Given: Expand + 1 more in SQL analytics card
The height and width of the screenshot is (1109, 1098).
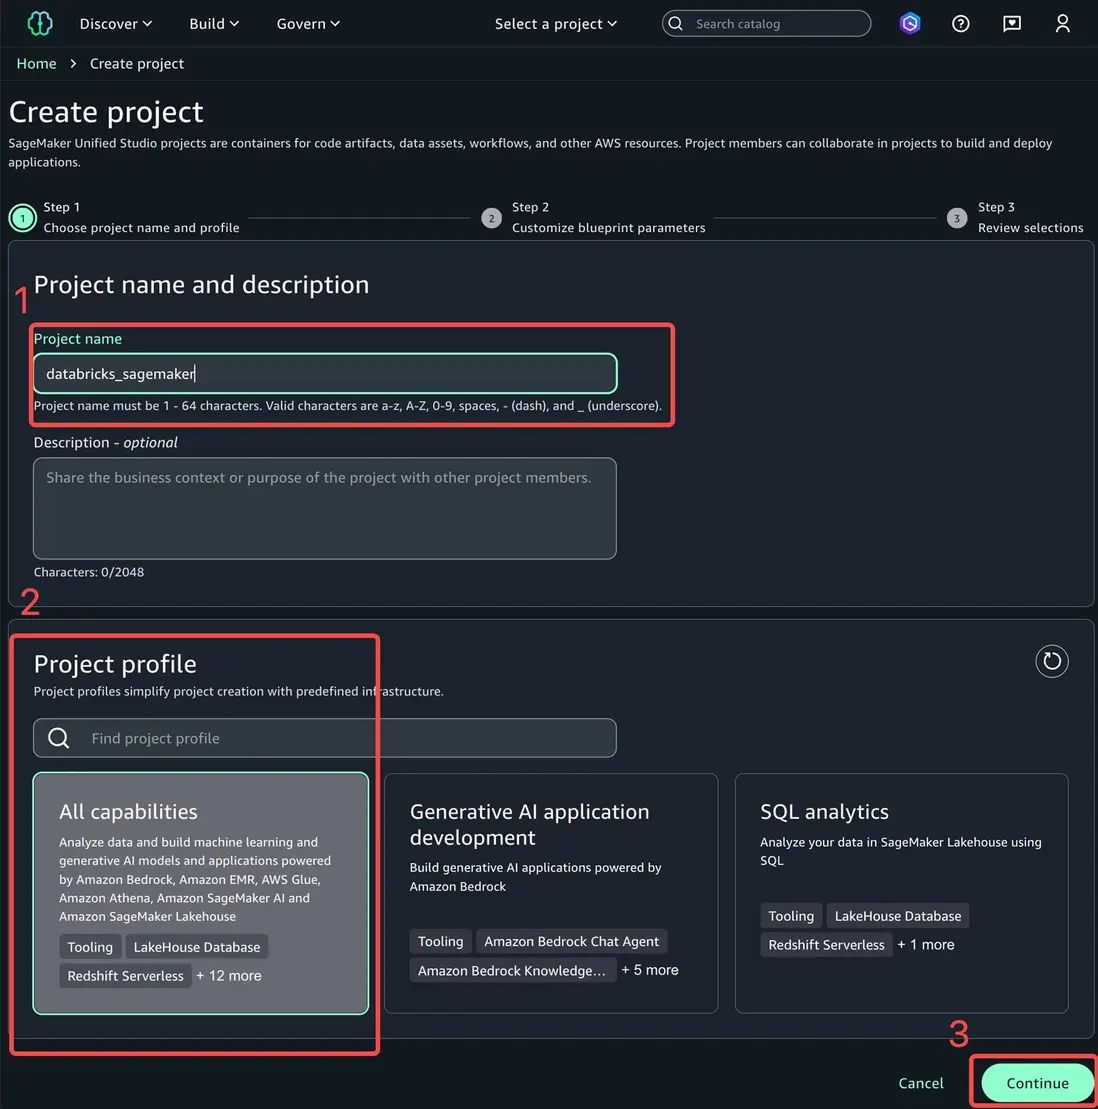Looking at the screenshot, I should [x=925, y=945].
